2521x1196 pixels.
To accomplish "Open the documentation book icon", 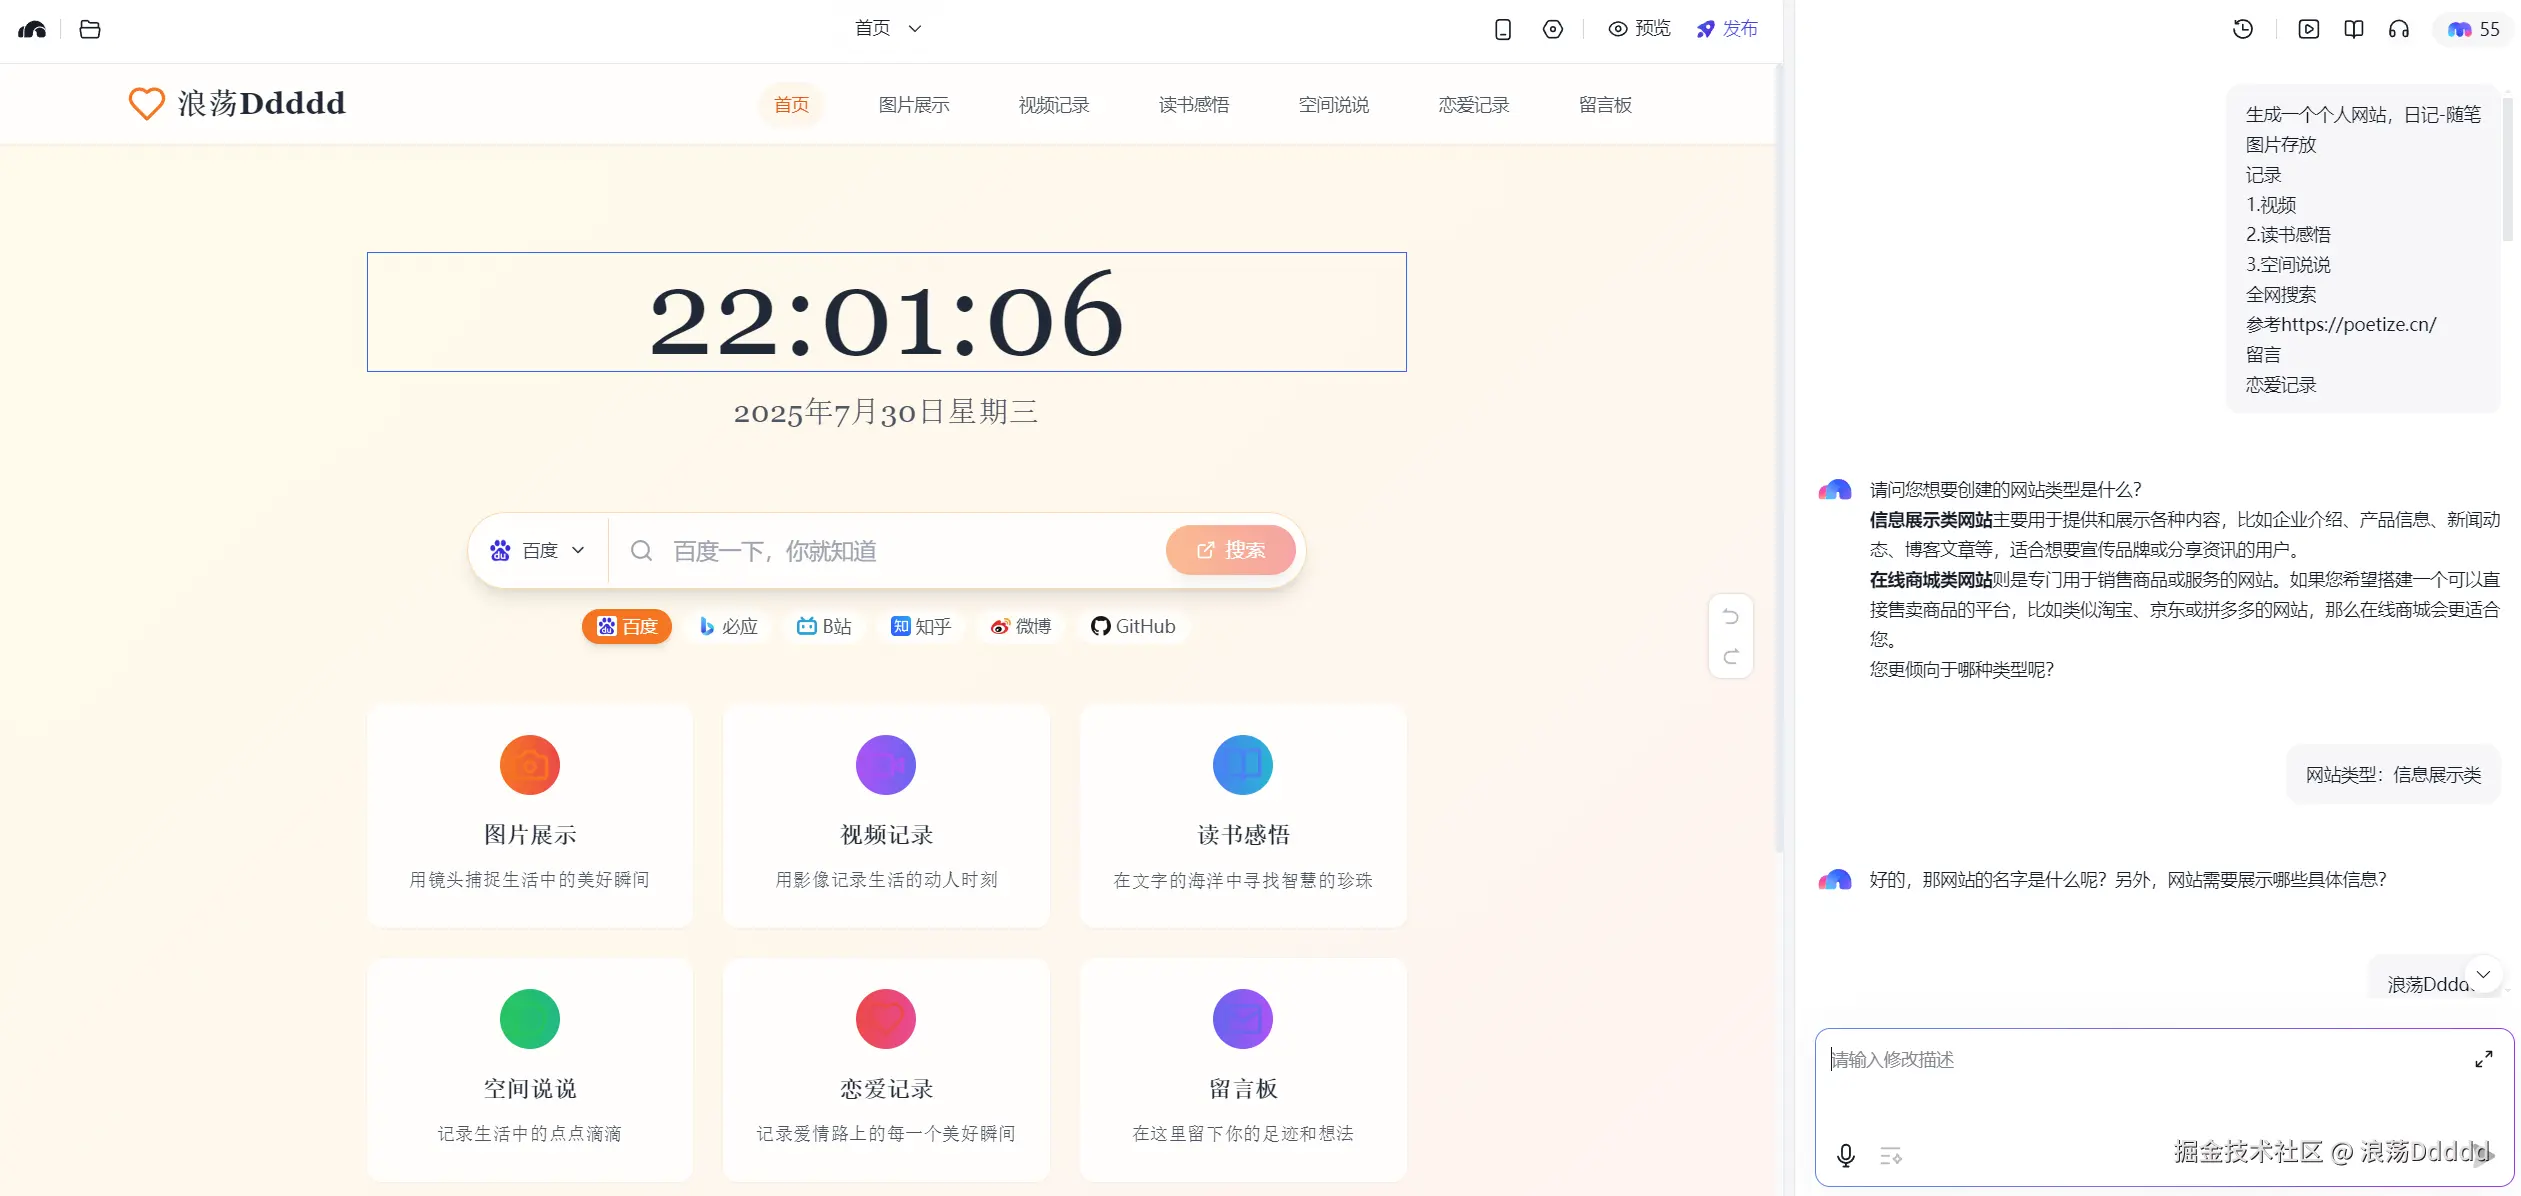I will point(2353,29).
